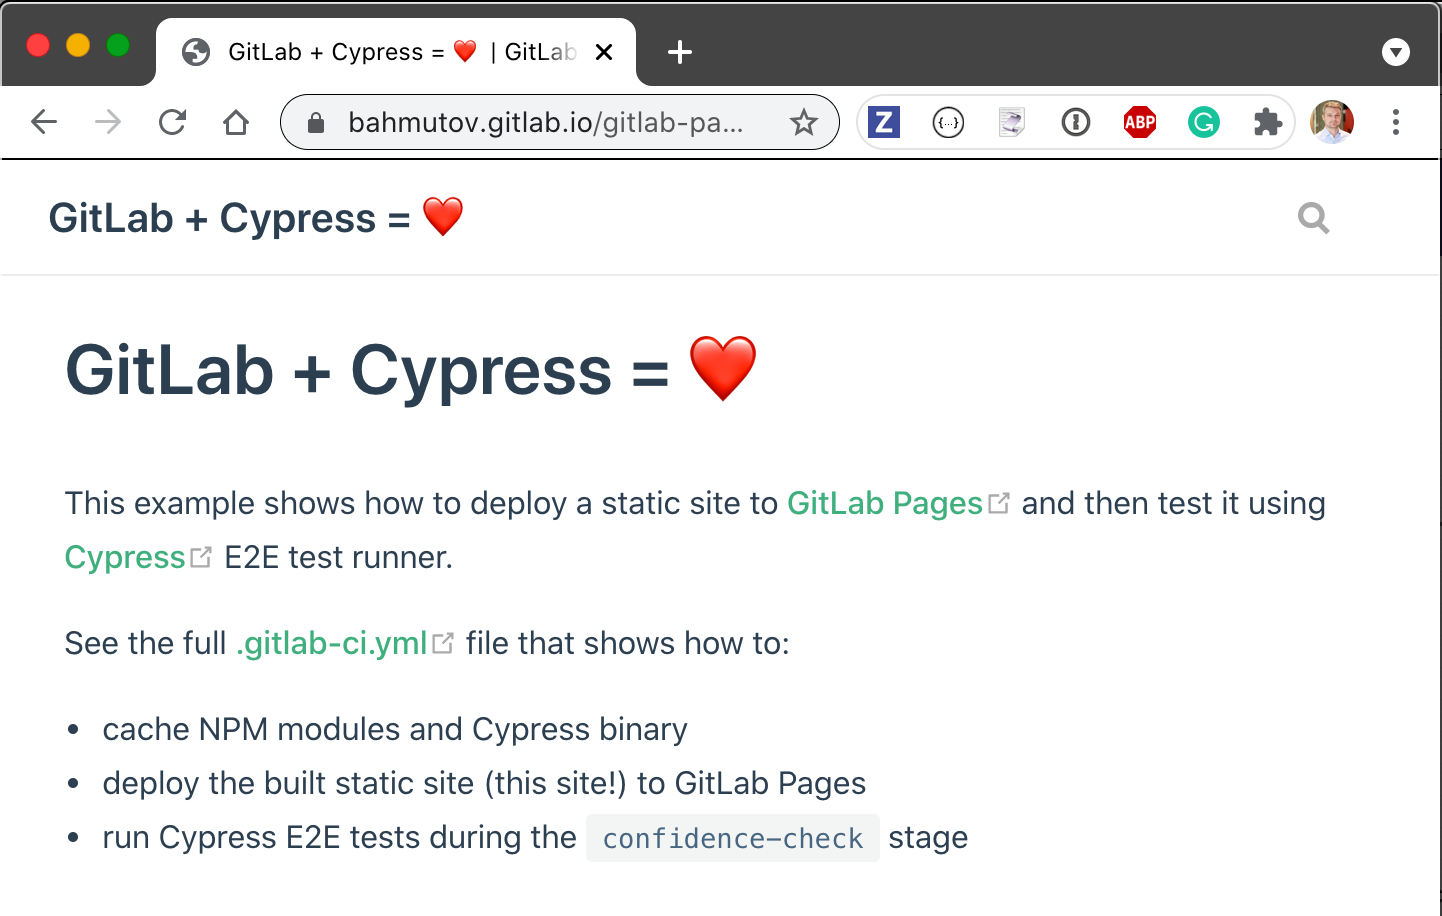
Task: Expand the tab search dropdown arrow
Action: coord(1395,52)
